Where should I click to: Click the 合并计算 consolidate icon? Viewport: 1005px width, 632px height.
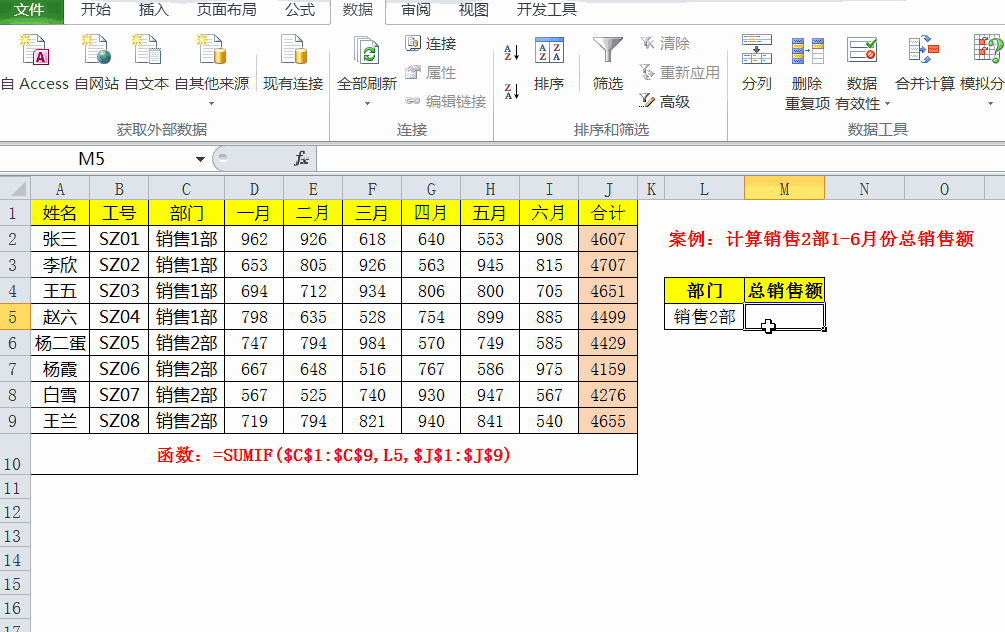(924, 50)
